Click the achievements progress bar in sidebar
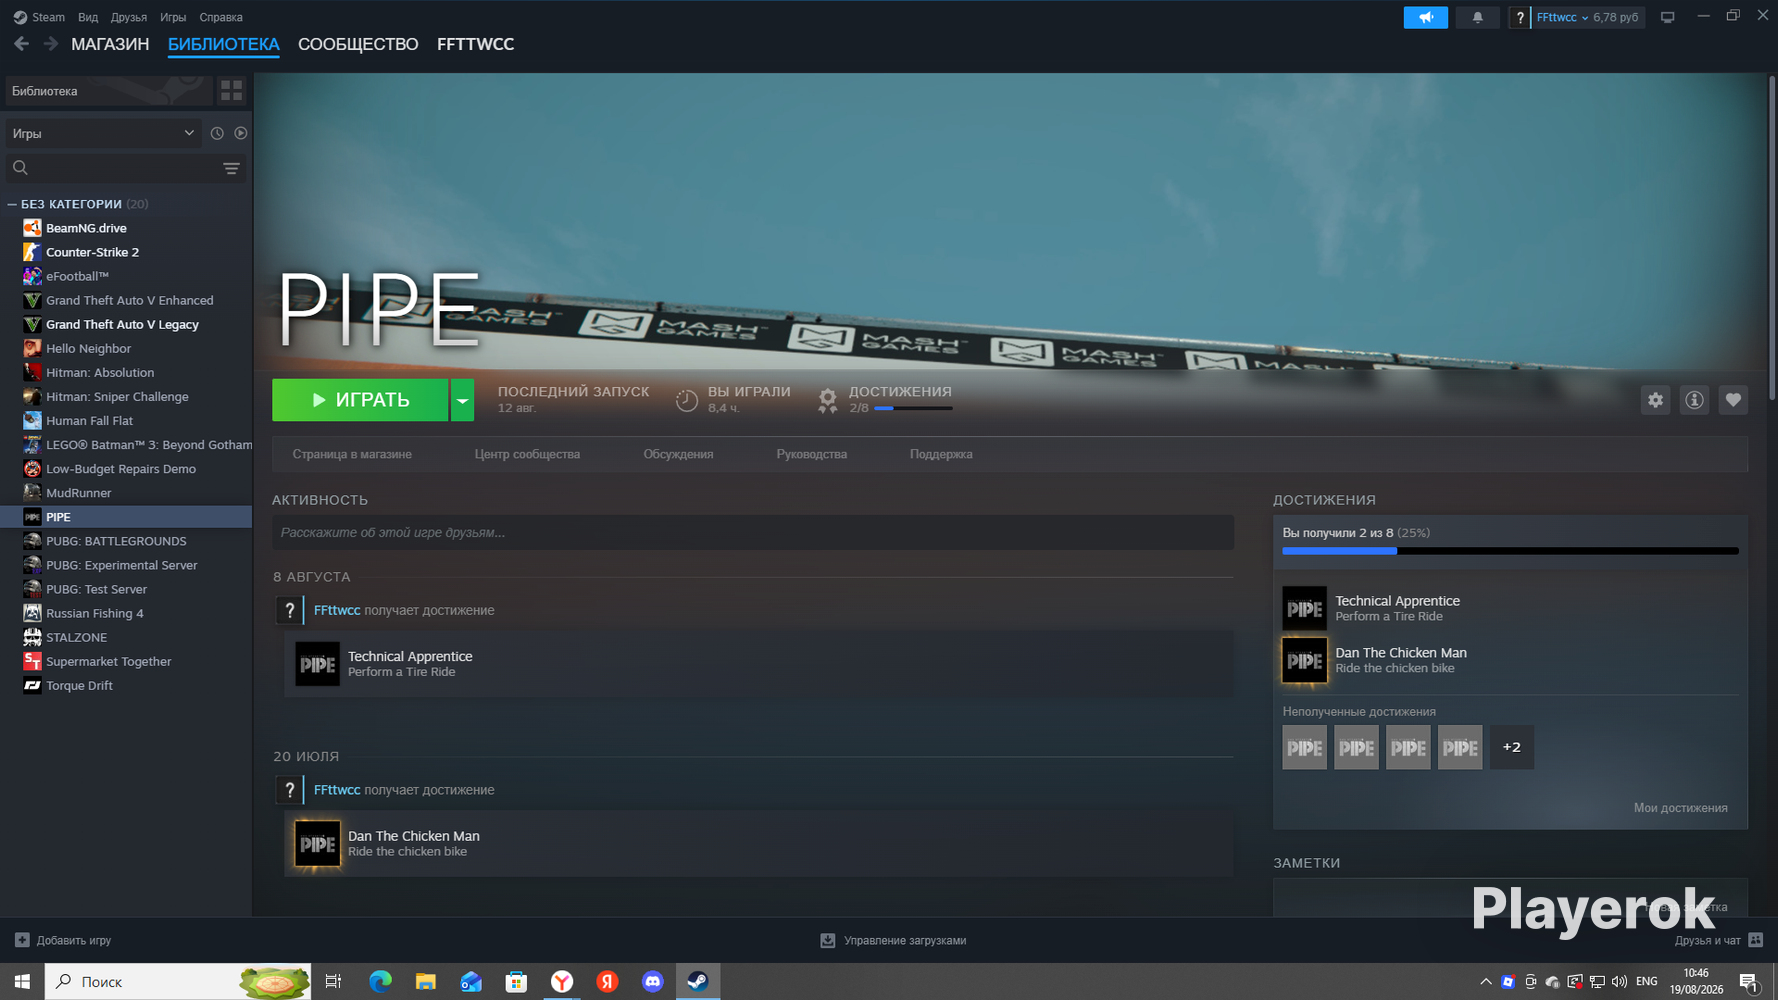The height and width of the screenshot is (1000, 1778). click(1510, 551)
